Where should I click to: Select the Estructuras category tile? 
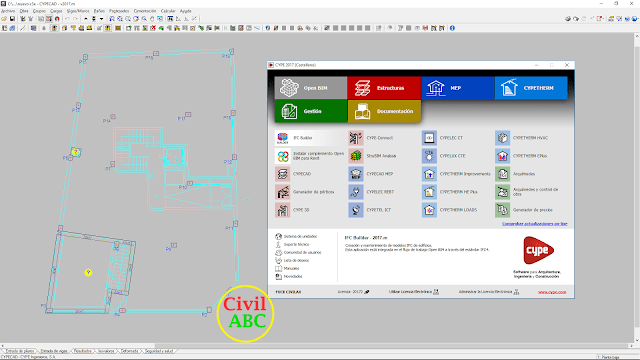[x=384, y=88]
